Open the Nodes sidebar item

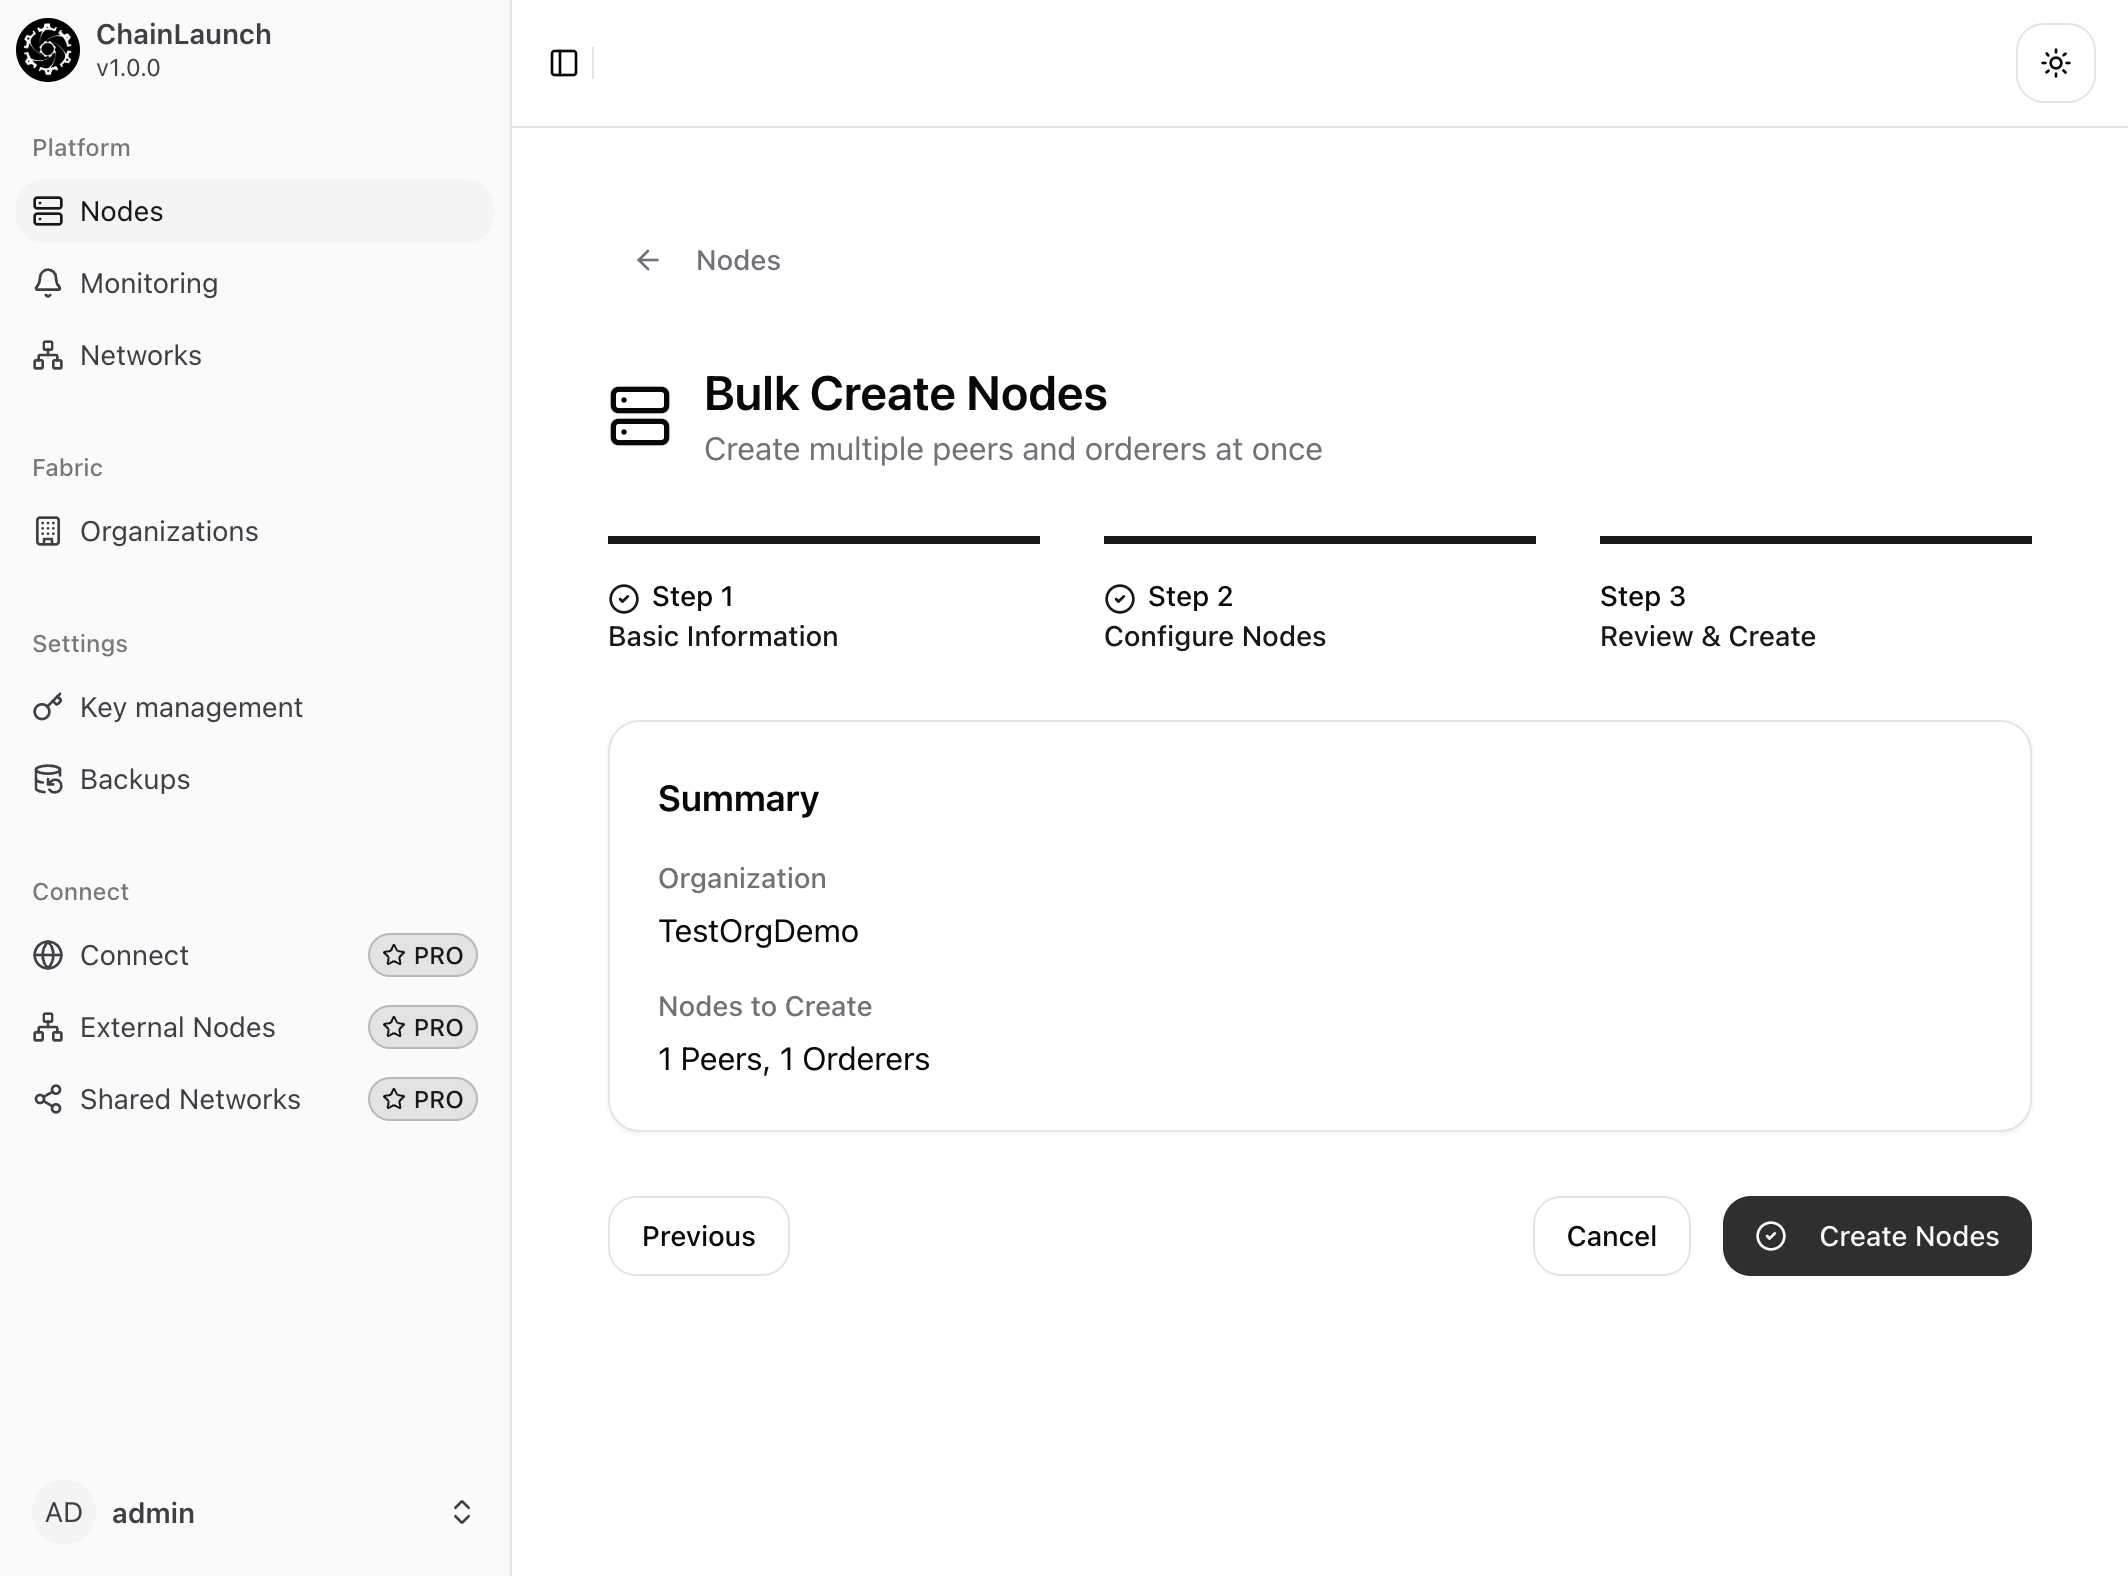tap(122, 211)
